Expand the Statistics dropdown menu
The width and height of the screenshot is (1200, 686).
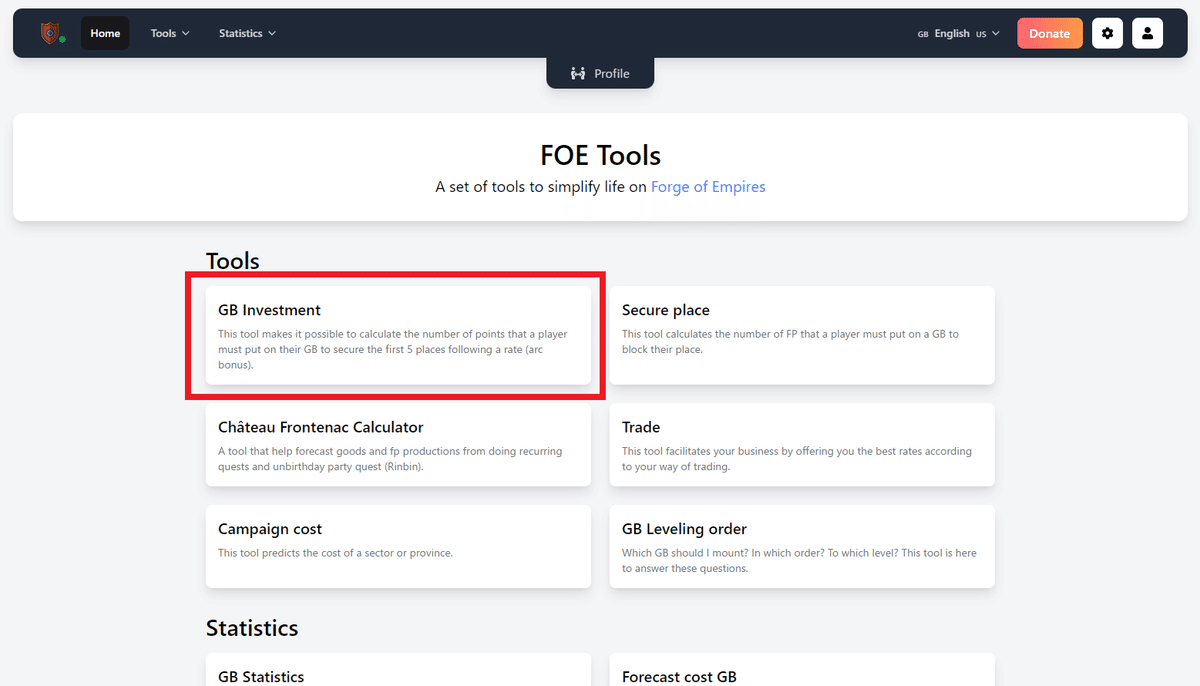click(x=247, y=33)
